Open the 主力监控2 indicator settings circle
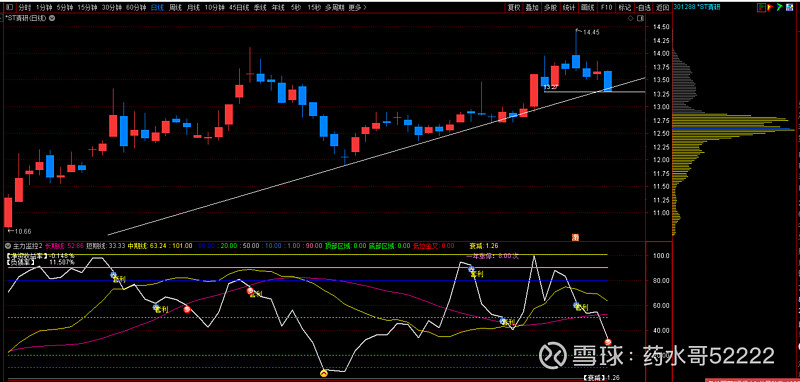The width and height of the screenshot is (800, 382). (x=8, y=245)
